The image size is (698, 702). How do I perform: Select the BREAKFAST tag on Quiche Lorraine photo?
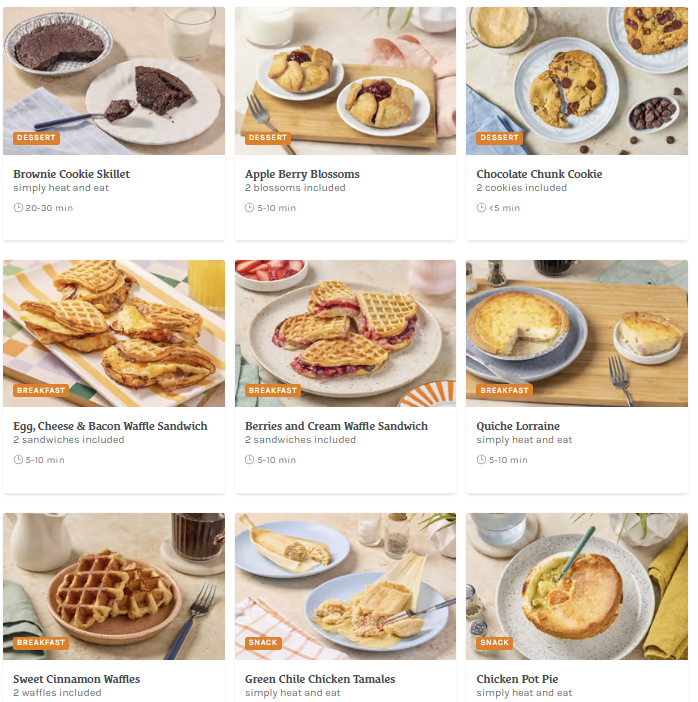pyautogui.click(x=504, y=390)
